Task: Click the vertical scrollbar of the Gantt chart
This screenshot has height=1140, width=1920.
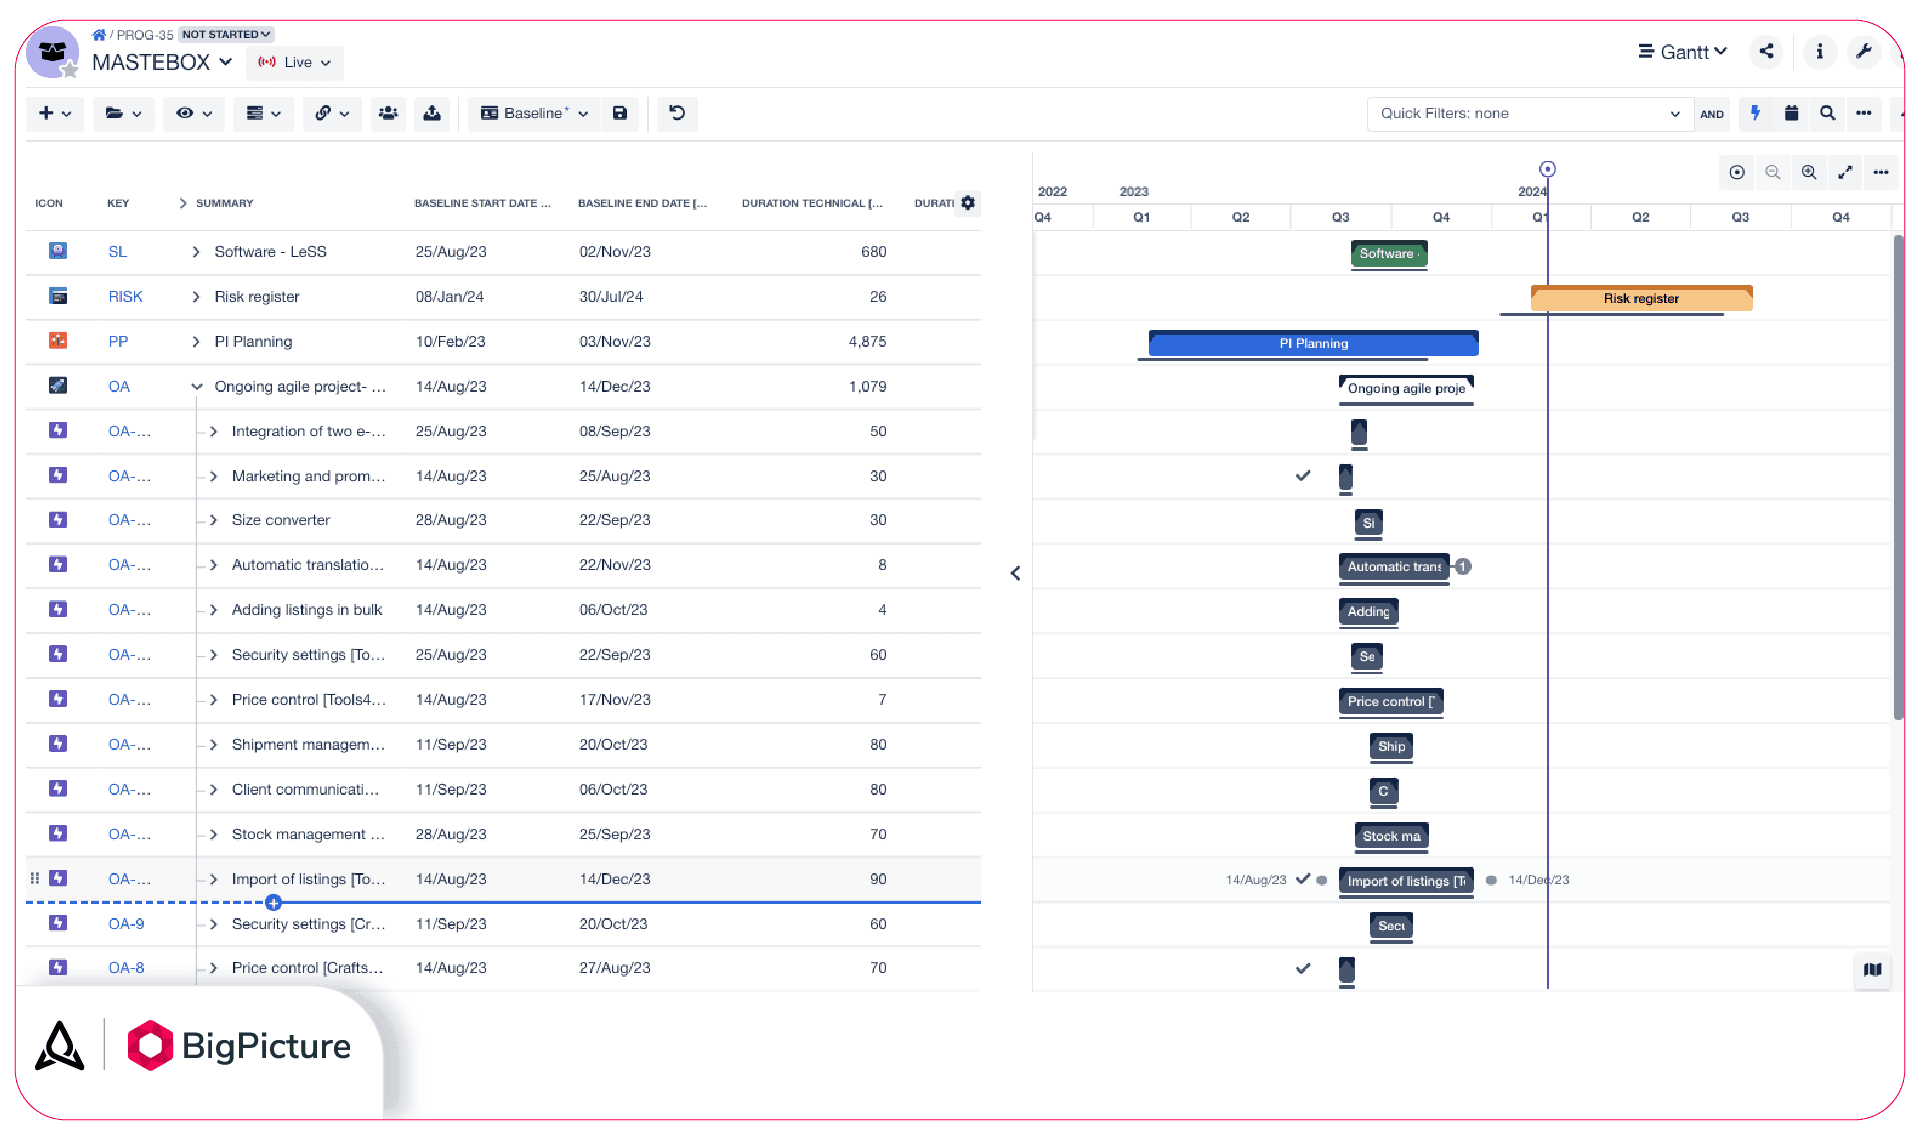Action: pos(1898,478)
